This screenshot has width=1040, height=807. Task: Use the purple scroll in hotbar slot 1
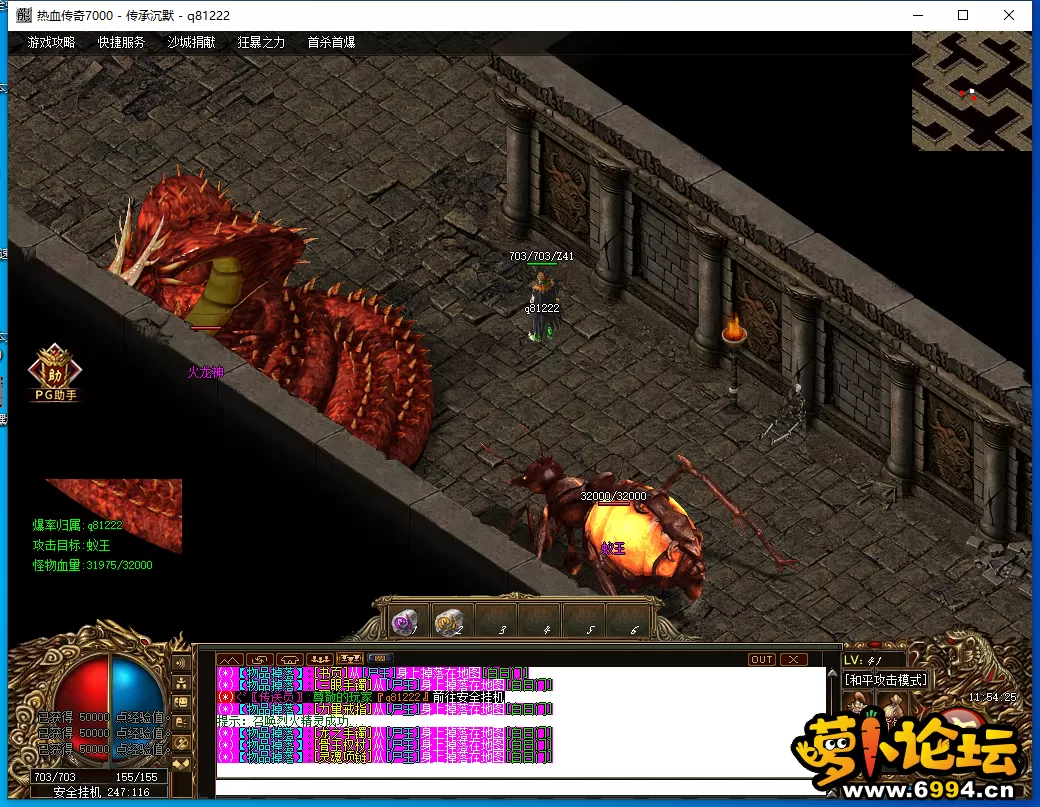406,622
